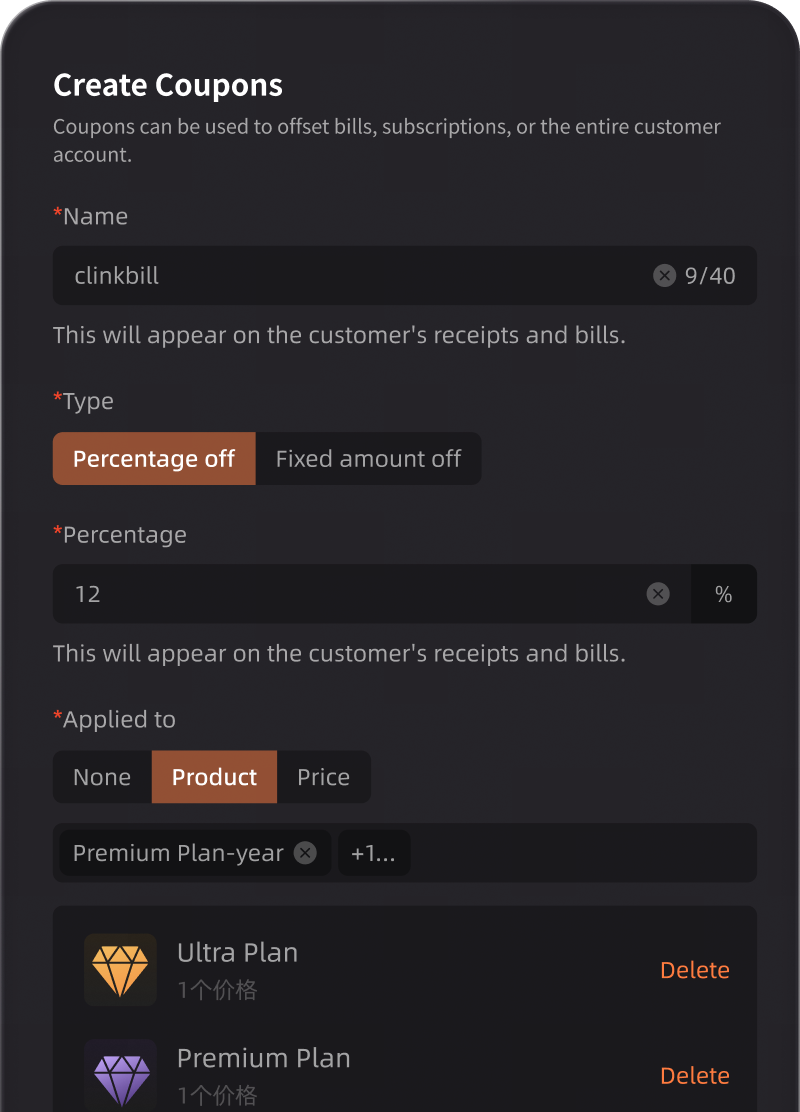The width and height of the screenshot is (800, 1112).
Task: Delete the Premium Plan product
Action: [695, 1076]
